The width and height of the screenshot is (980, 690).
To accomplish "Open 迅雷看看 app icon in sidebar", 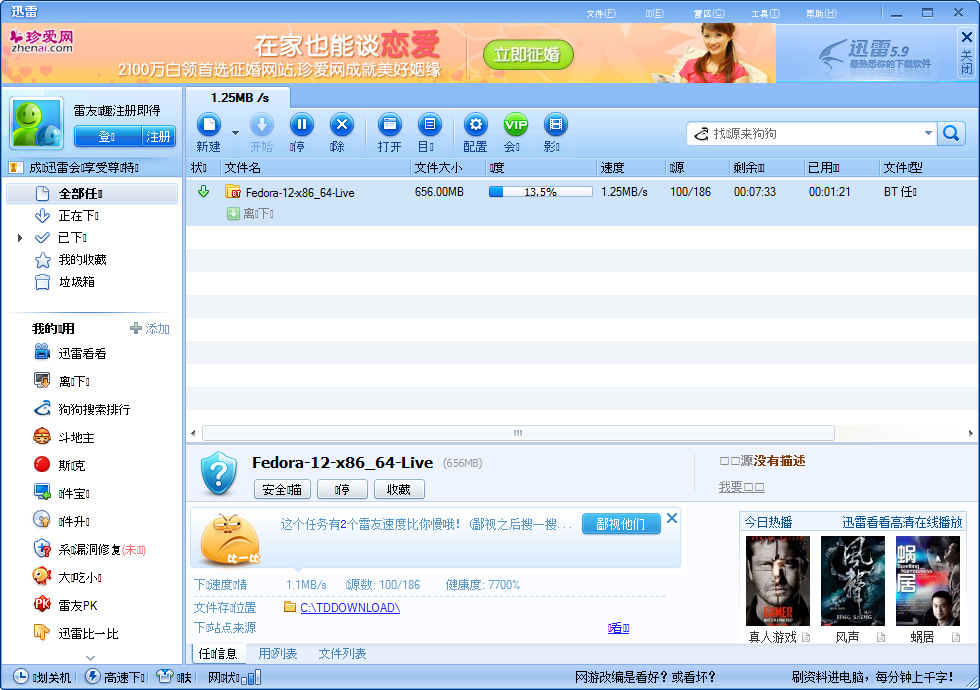I will pyautogui.click(x=42, y=352).
